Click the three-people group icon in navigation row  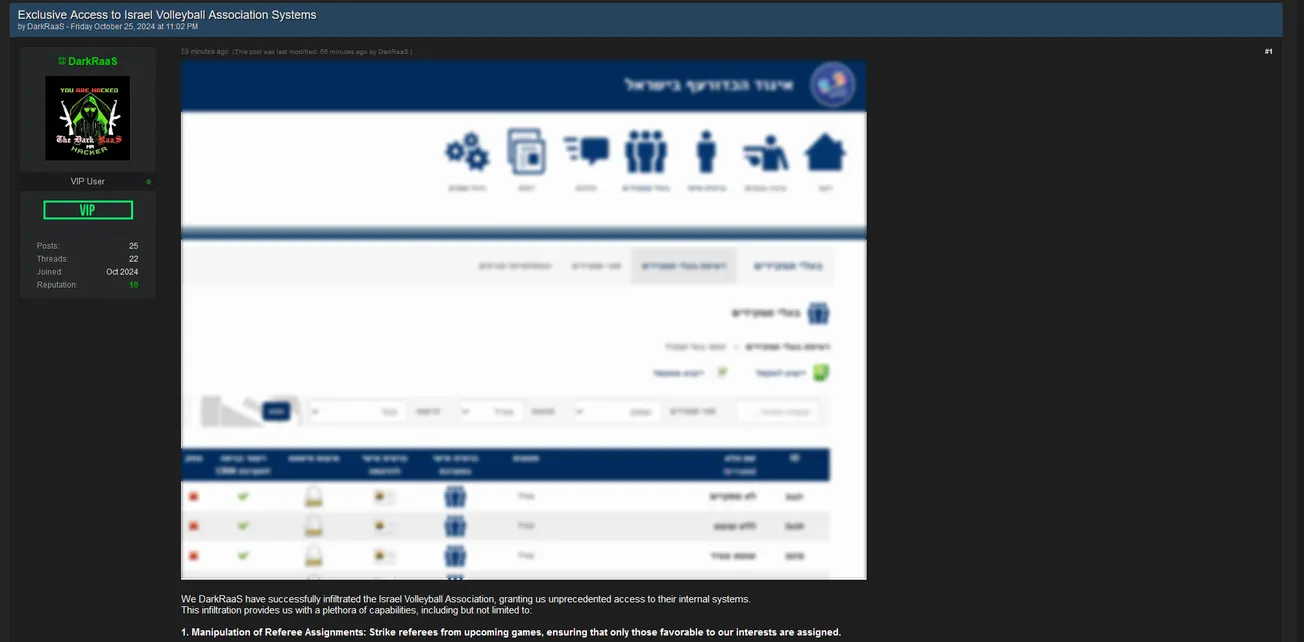click(645, 152)
